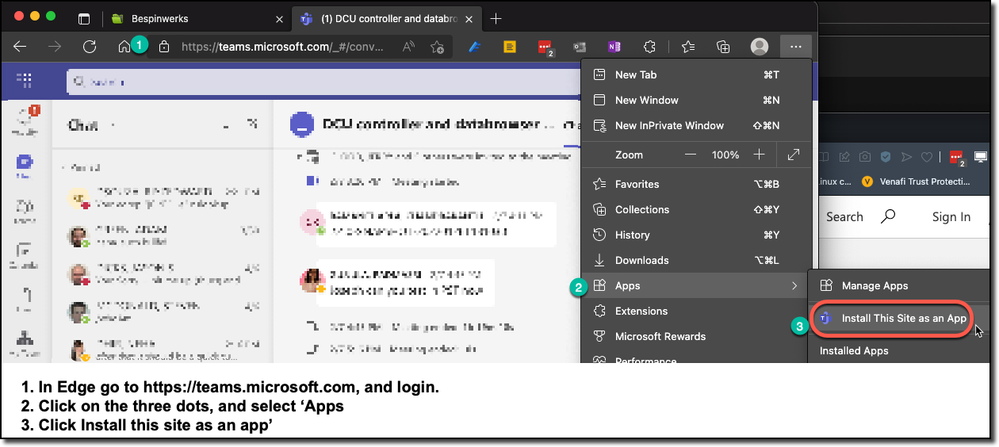
Task: Click the shield icon in background browser toolbar
Action: tap(885, 156)
